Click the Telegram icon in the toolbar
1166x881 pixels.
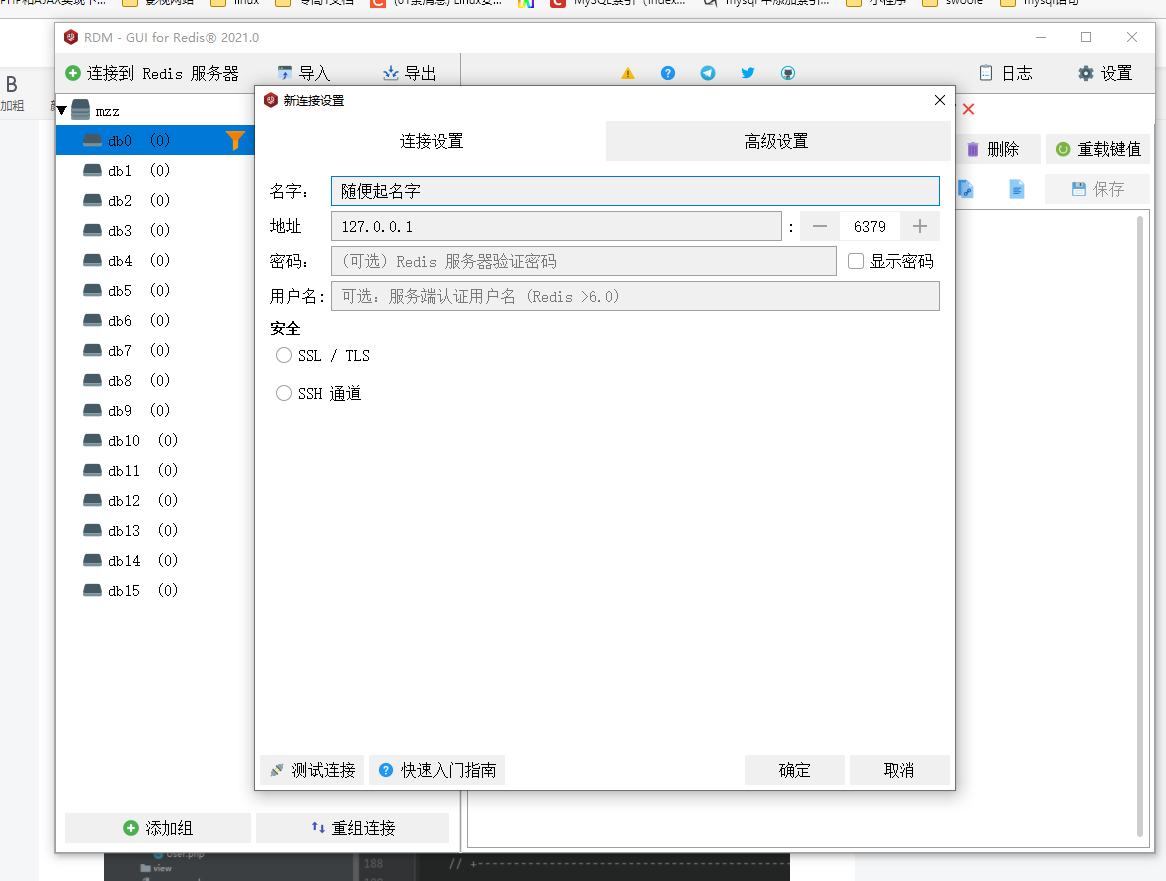(708, 72)
